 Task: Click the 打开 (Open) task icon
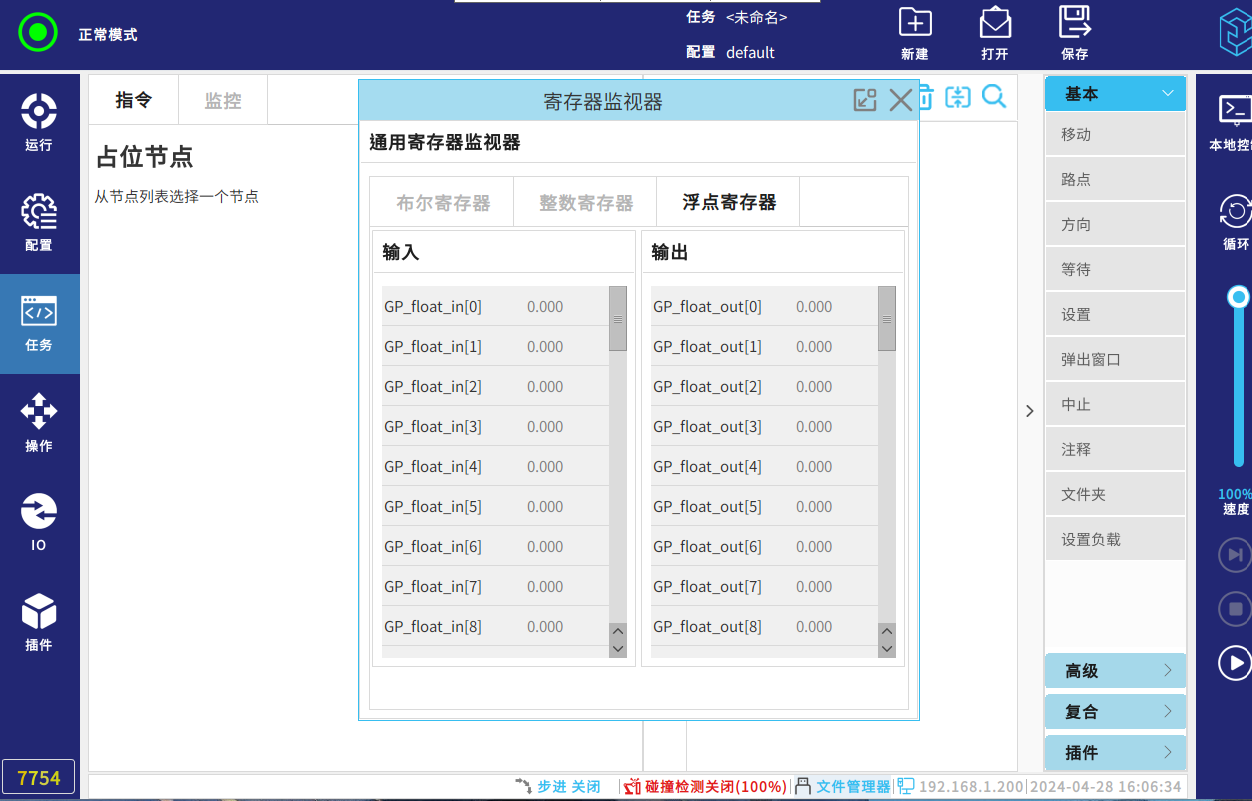pos(994,32)
